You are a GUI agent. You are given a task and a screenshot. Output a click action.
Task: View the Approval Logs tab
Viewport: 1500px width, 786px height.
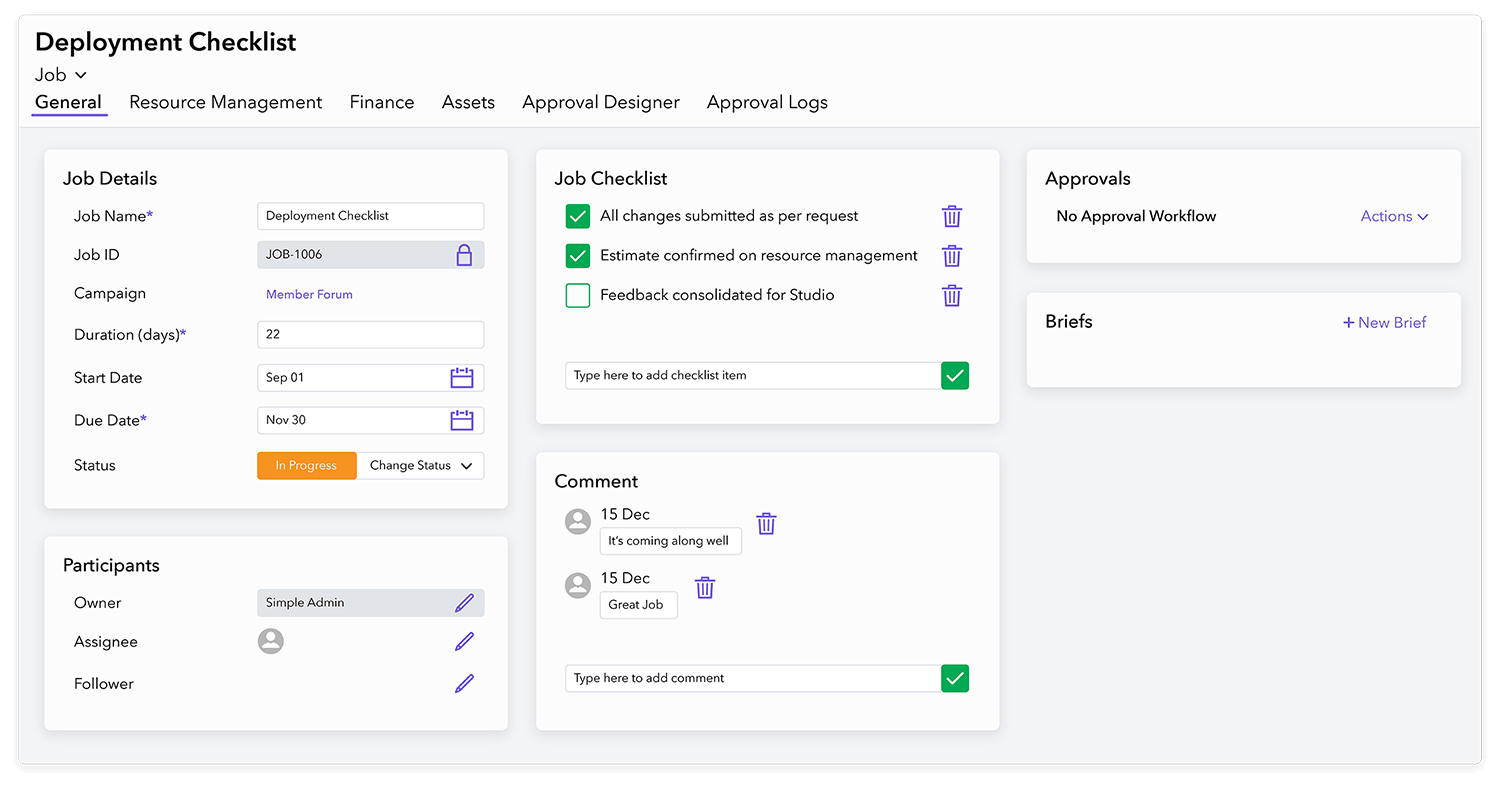coord(767,102)
